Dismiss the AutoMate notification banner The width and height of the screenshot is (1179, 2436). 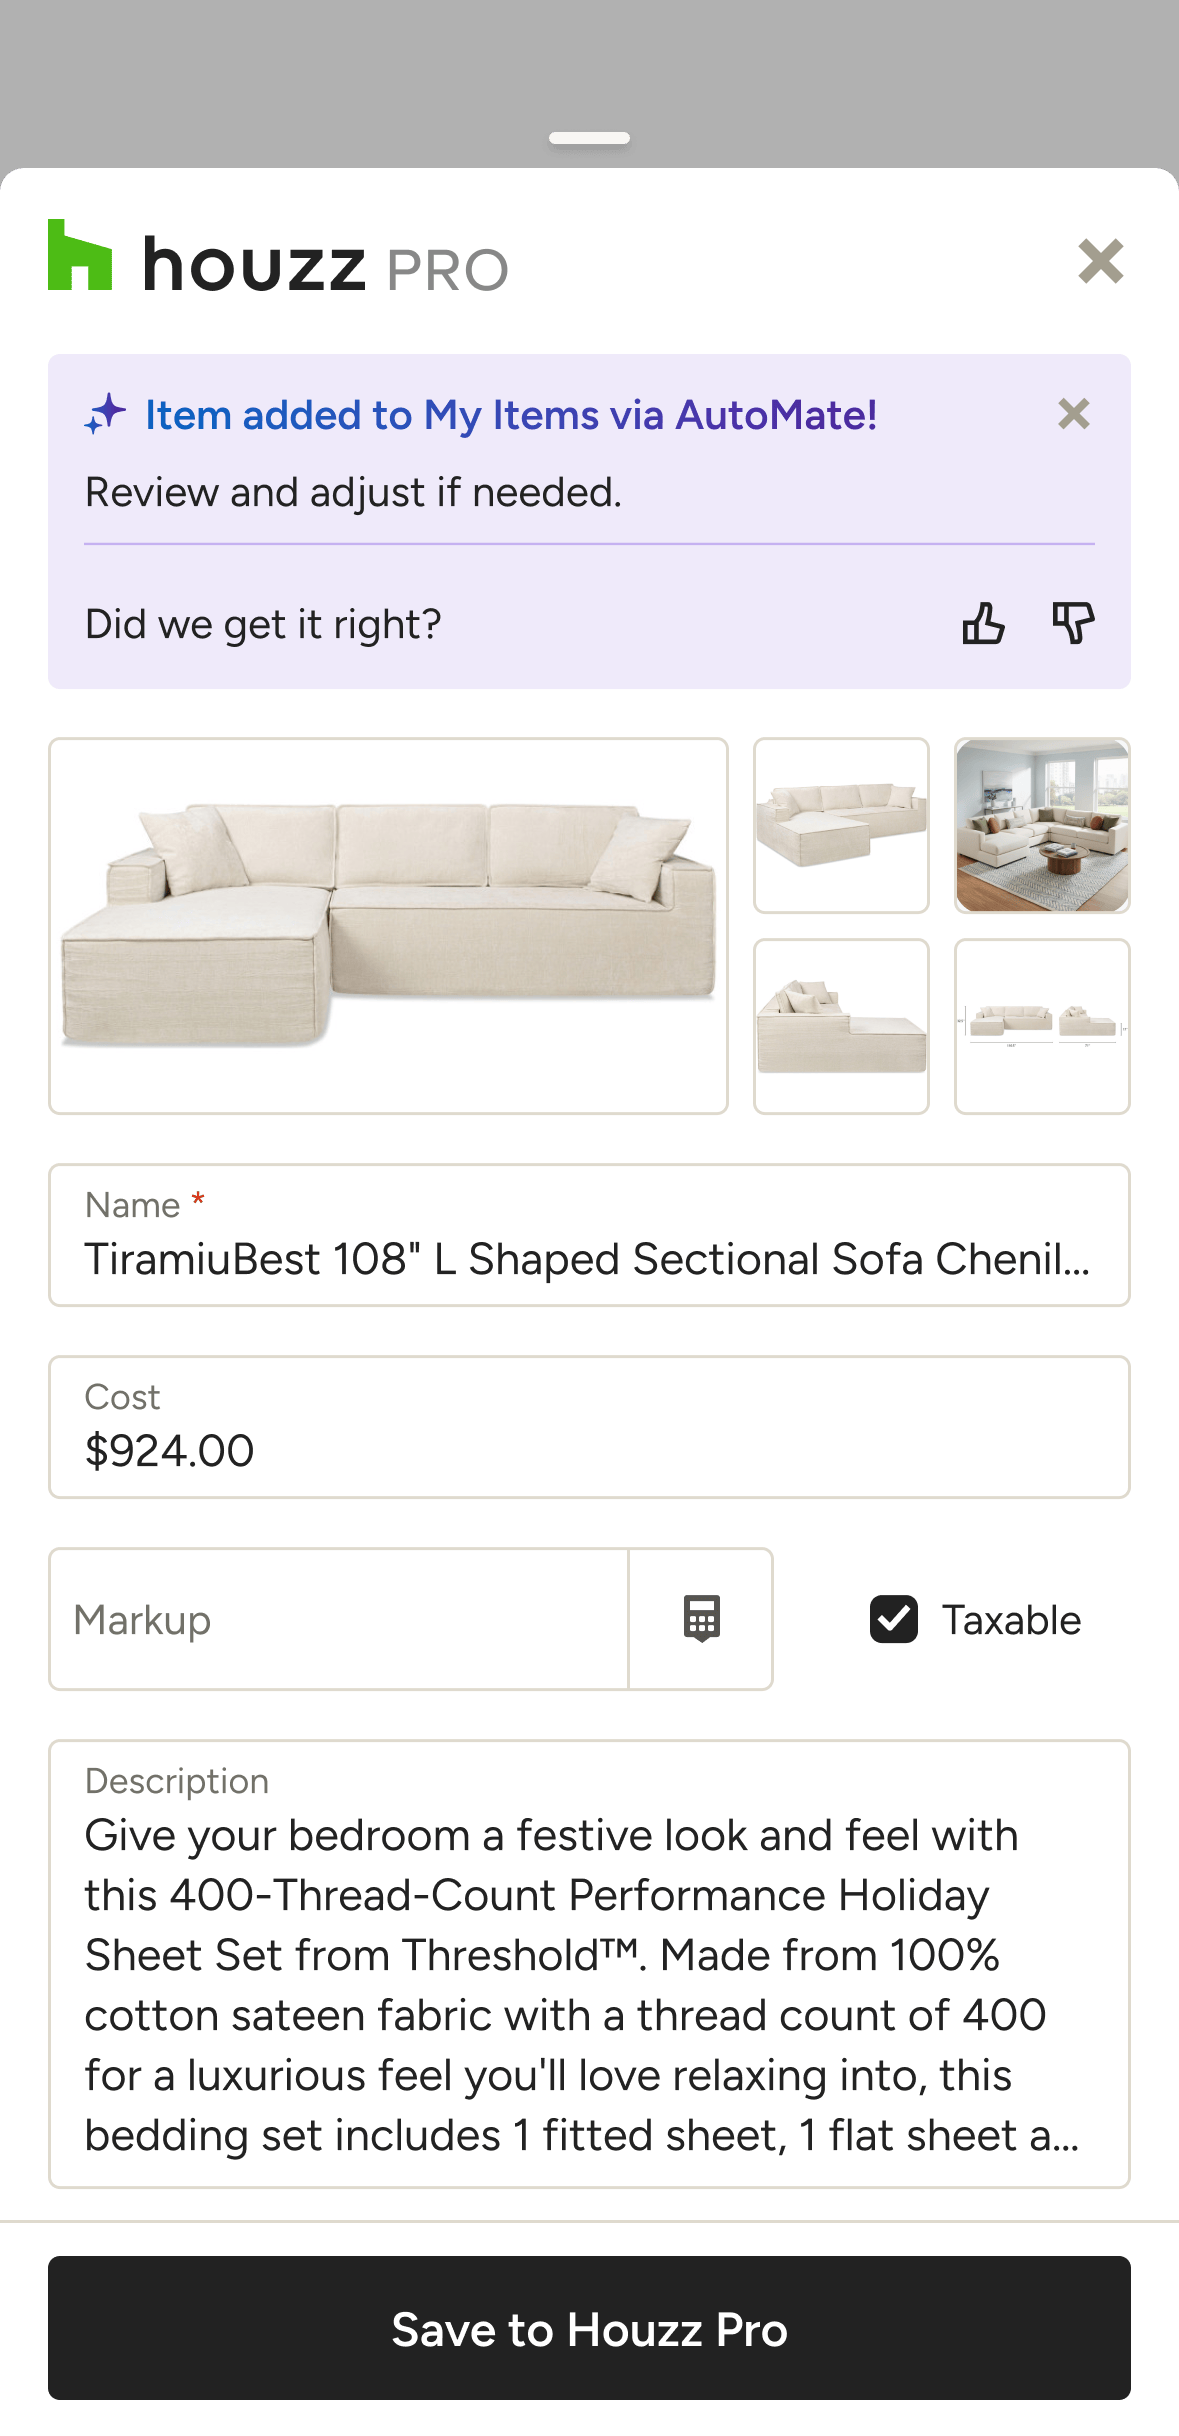click(x=1073, y=414)
